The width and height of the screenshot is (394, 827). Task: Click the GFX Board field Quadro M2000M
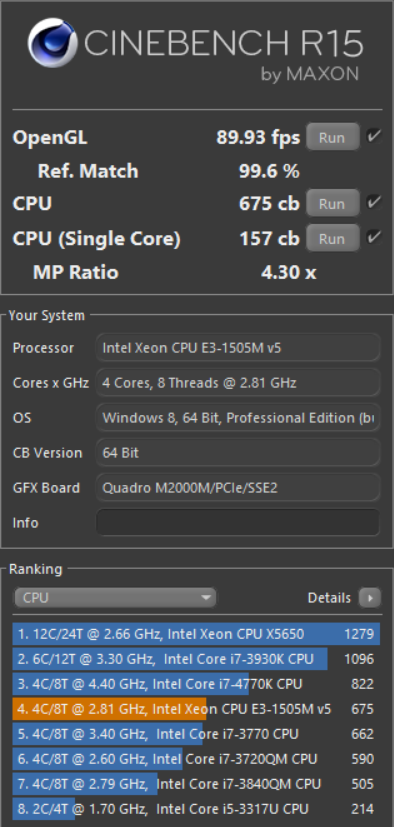(238, 487)
